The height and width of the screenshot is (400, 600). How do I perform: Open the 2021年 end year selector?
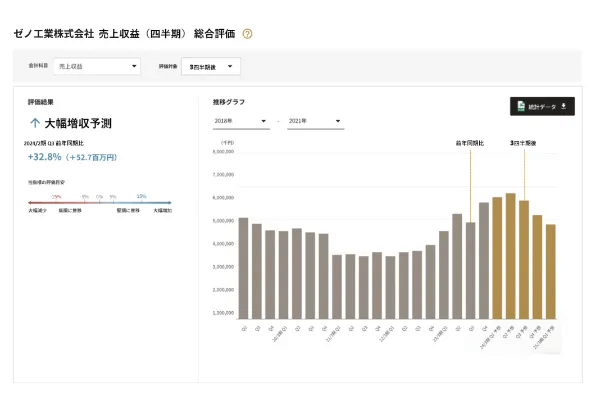(315, 122)
